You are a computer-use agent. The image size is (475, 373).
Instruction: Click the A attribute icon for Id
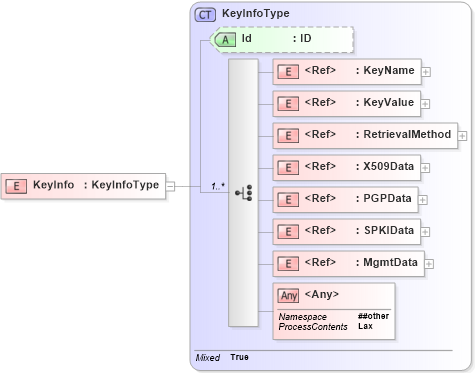(x=225, y=39)
